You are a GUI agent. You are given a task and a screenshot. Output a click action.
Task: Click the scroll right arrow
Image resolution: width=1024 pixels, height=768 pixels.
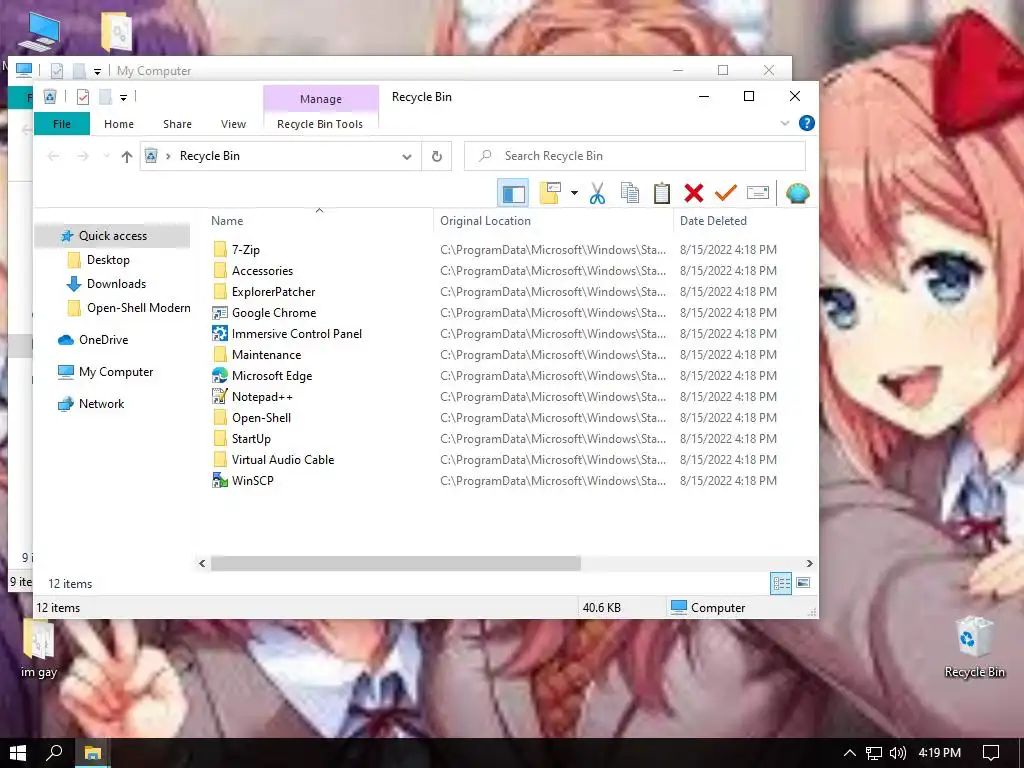pyautogui.click(x=809, y=563)
